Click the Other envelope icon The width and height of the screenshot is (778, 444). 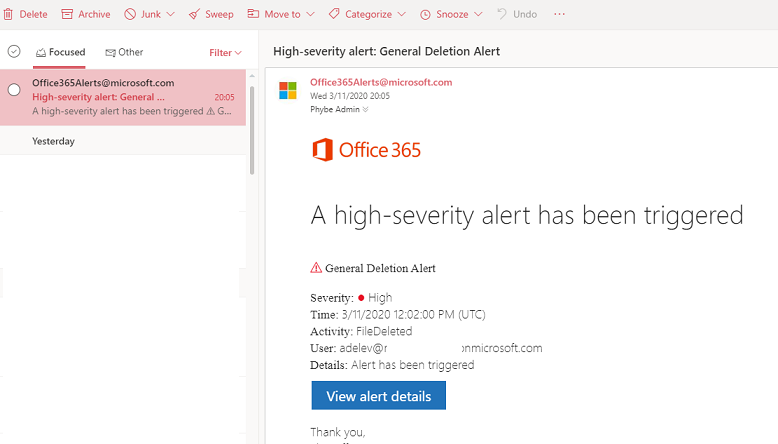point(110,53)
